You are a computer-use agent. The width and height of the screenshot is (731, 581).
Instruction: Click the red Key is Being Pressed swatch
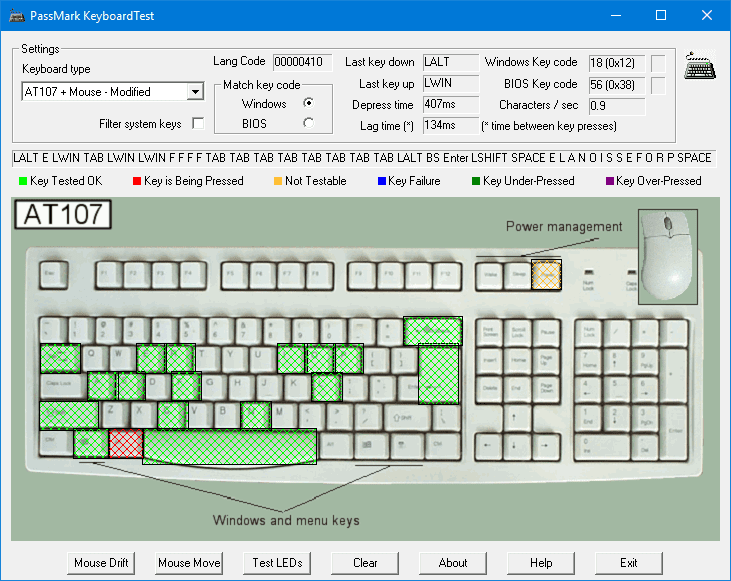click(136, 181)
